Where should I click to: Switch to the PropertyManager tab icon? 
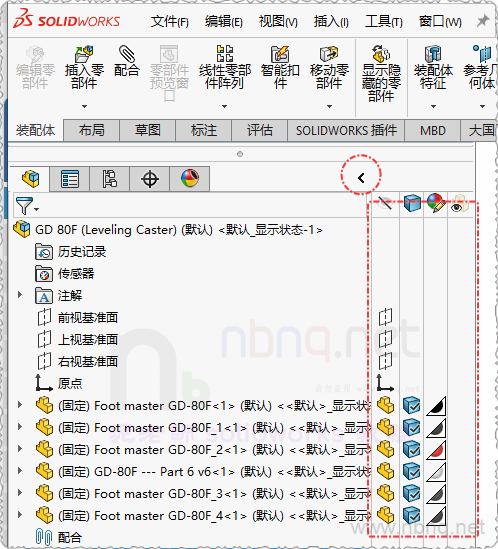70,179
